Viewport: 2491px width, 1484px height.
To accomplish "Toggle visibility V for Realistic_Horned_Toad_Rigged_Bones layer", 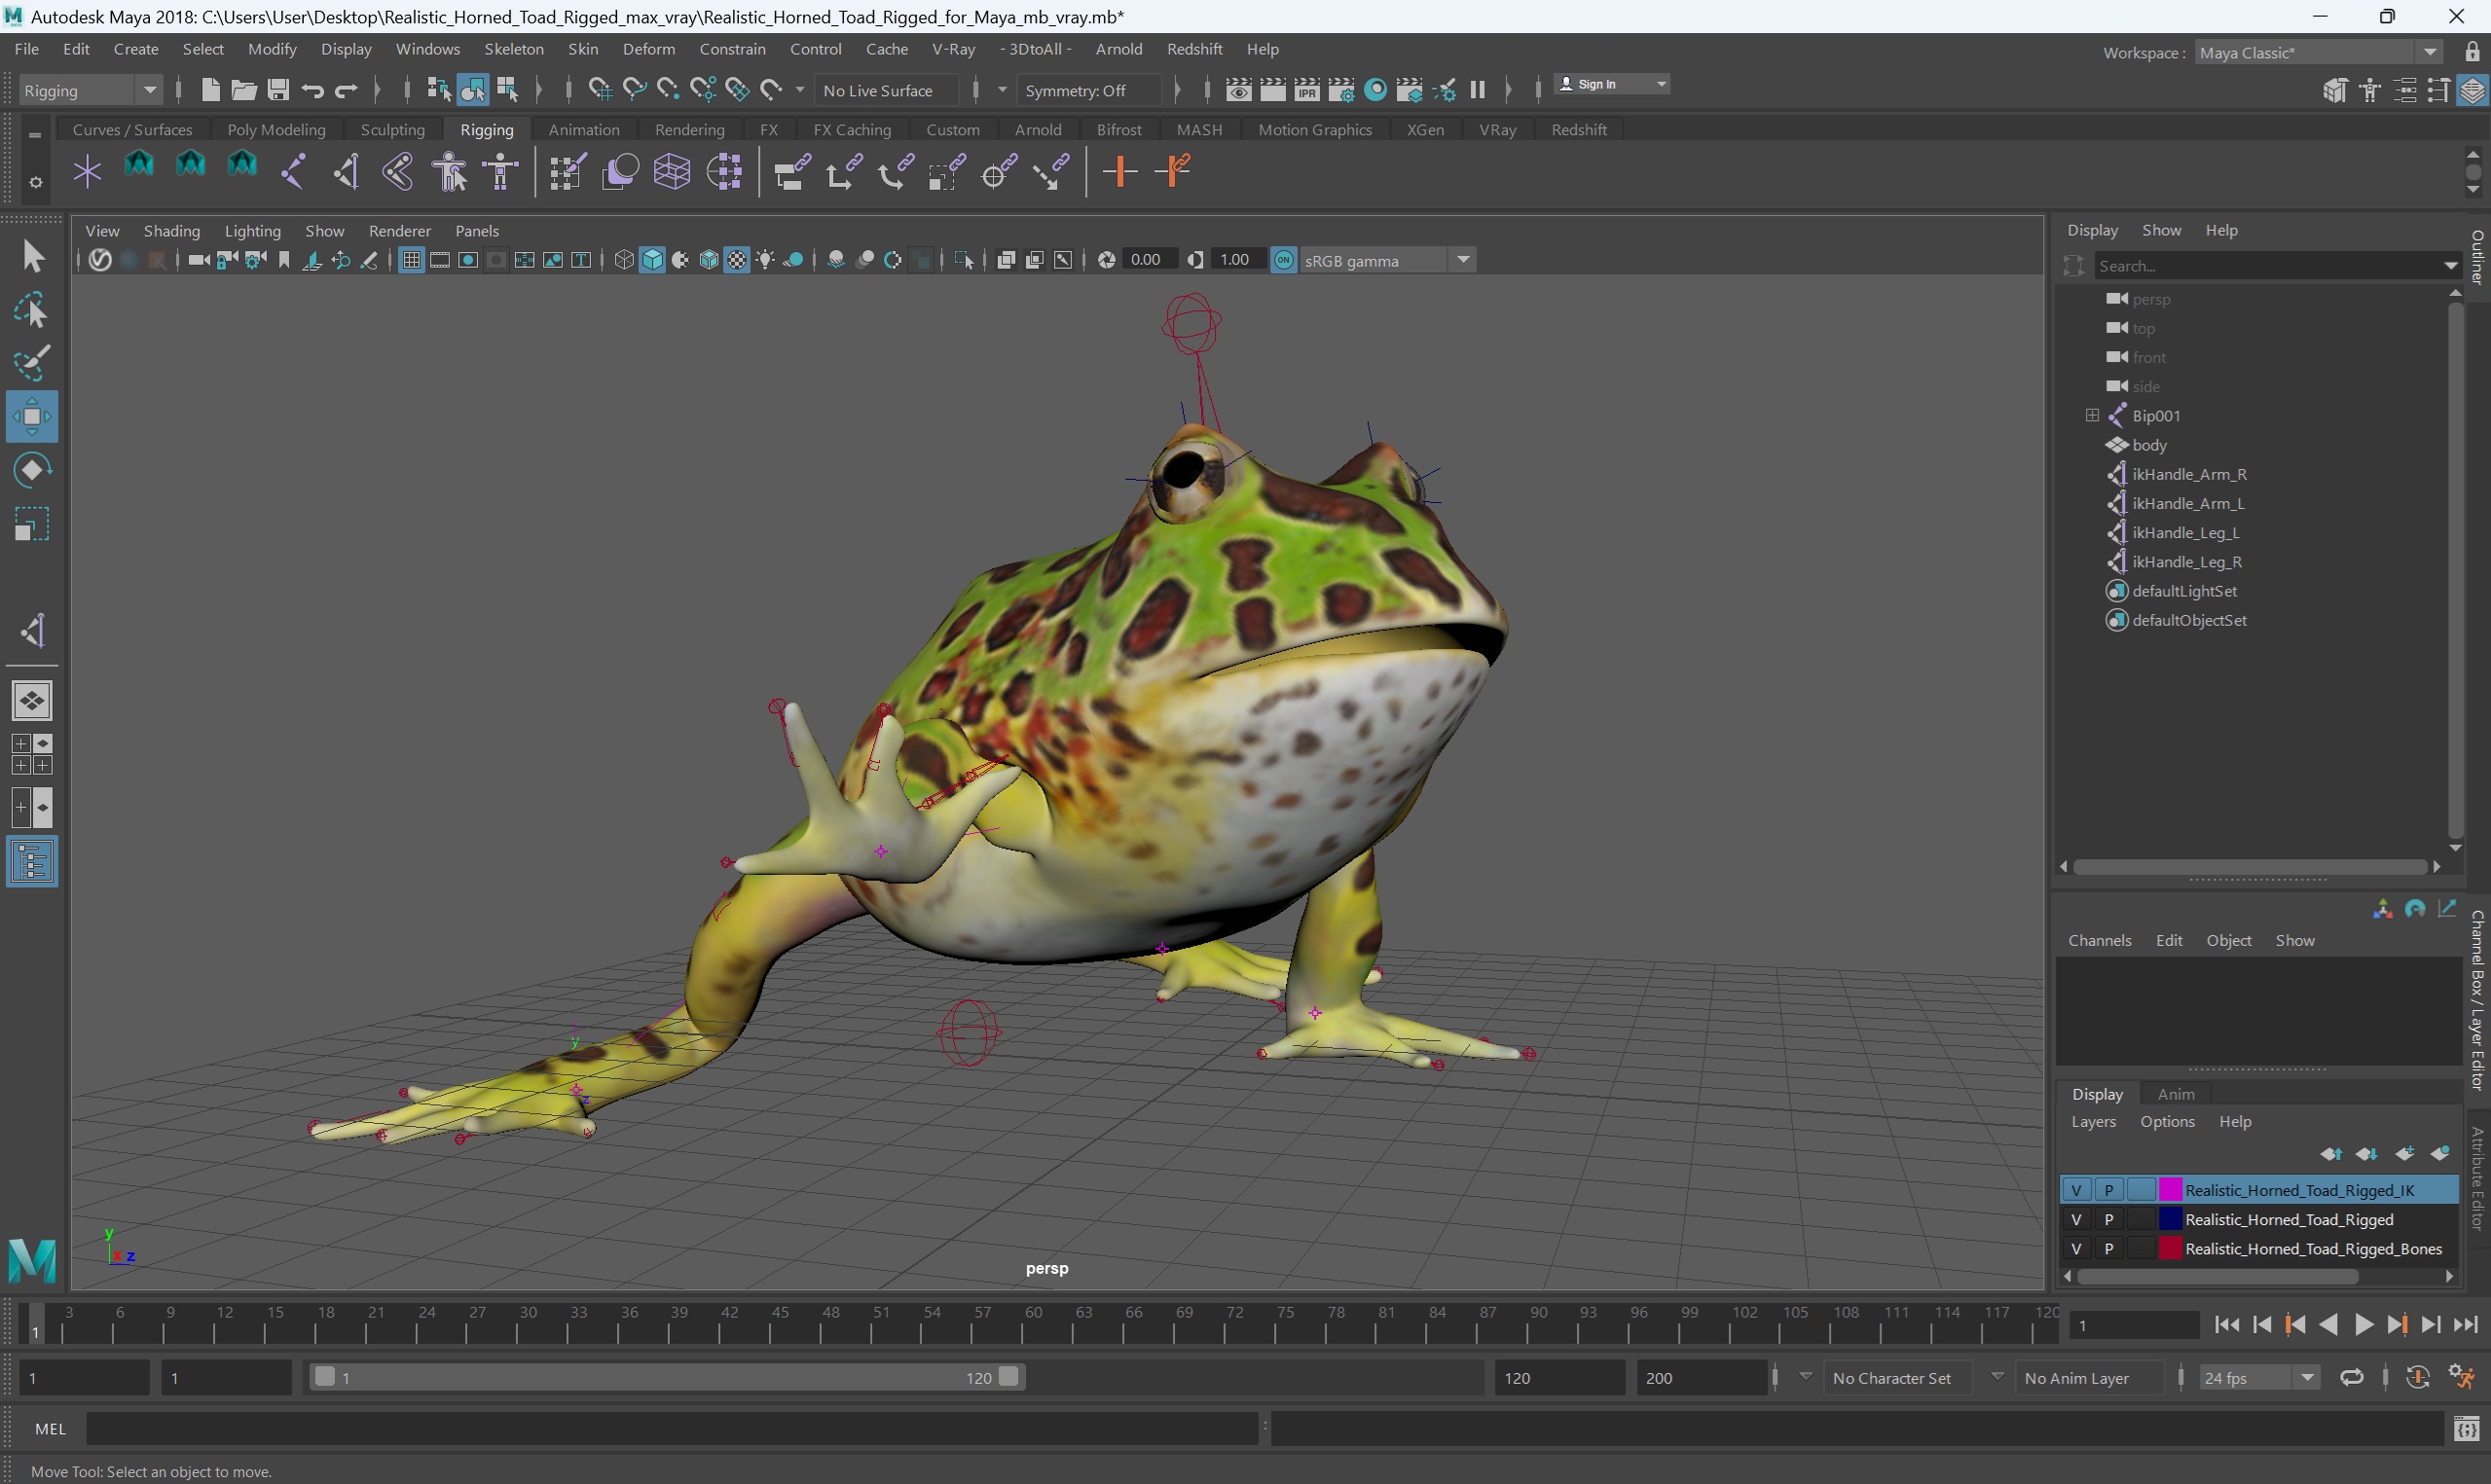I will point(2075,1248).
